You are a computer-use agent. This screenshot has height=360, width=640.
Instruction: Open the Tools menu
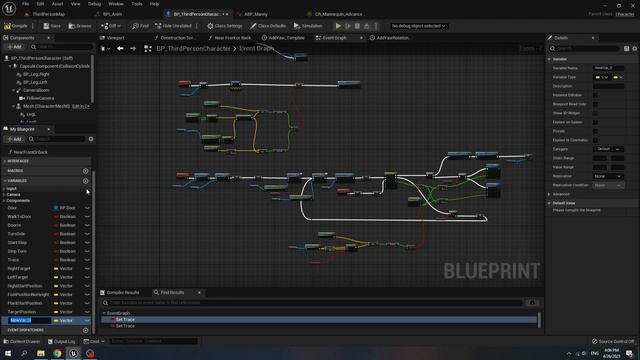137,4
